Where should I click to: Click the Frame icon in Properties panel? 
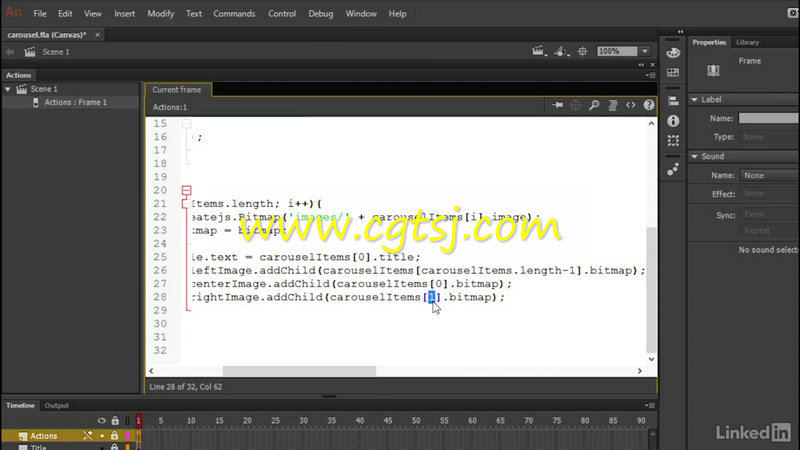point(713,70)
